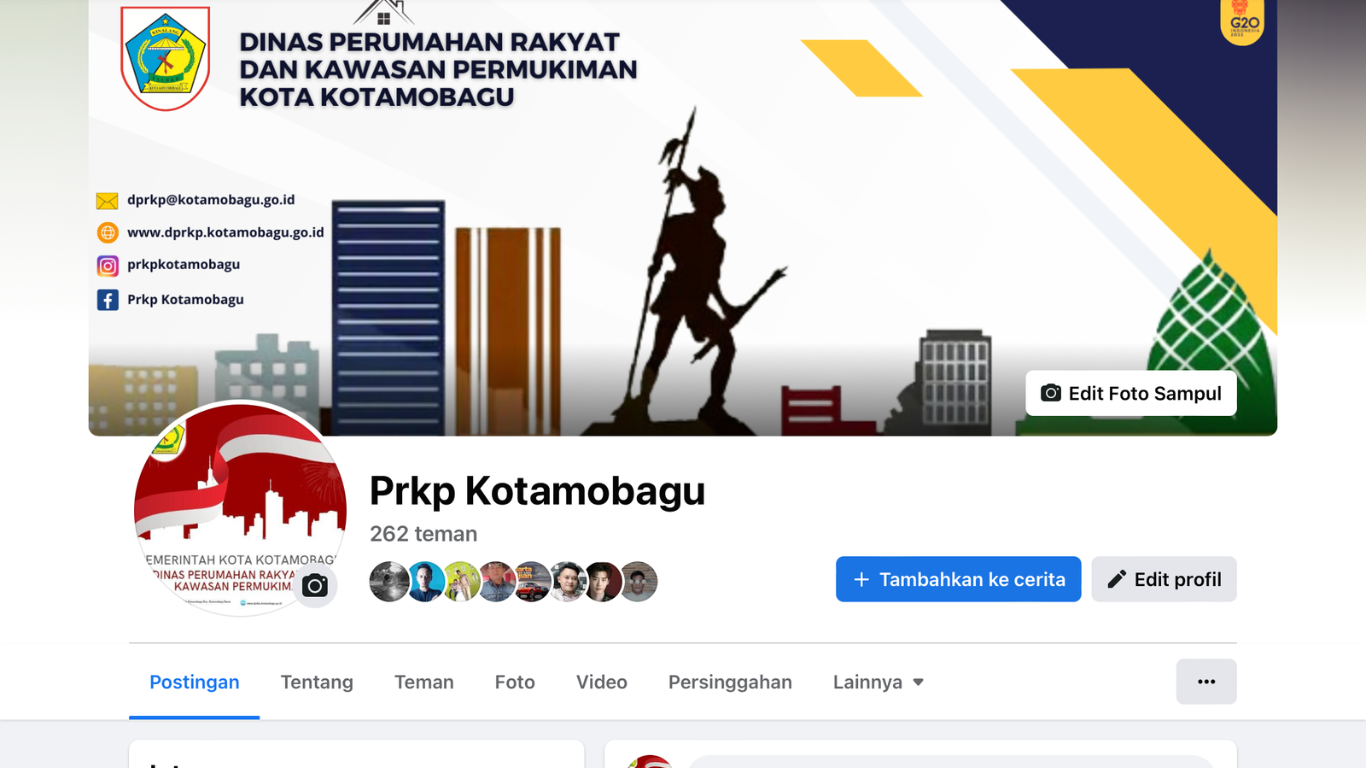Viewport: 1366px width, 768px height.
Task: Expand the Lainnya dropdown
Action: (878, 682)
